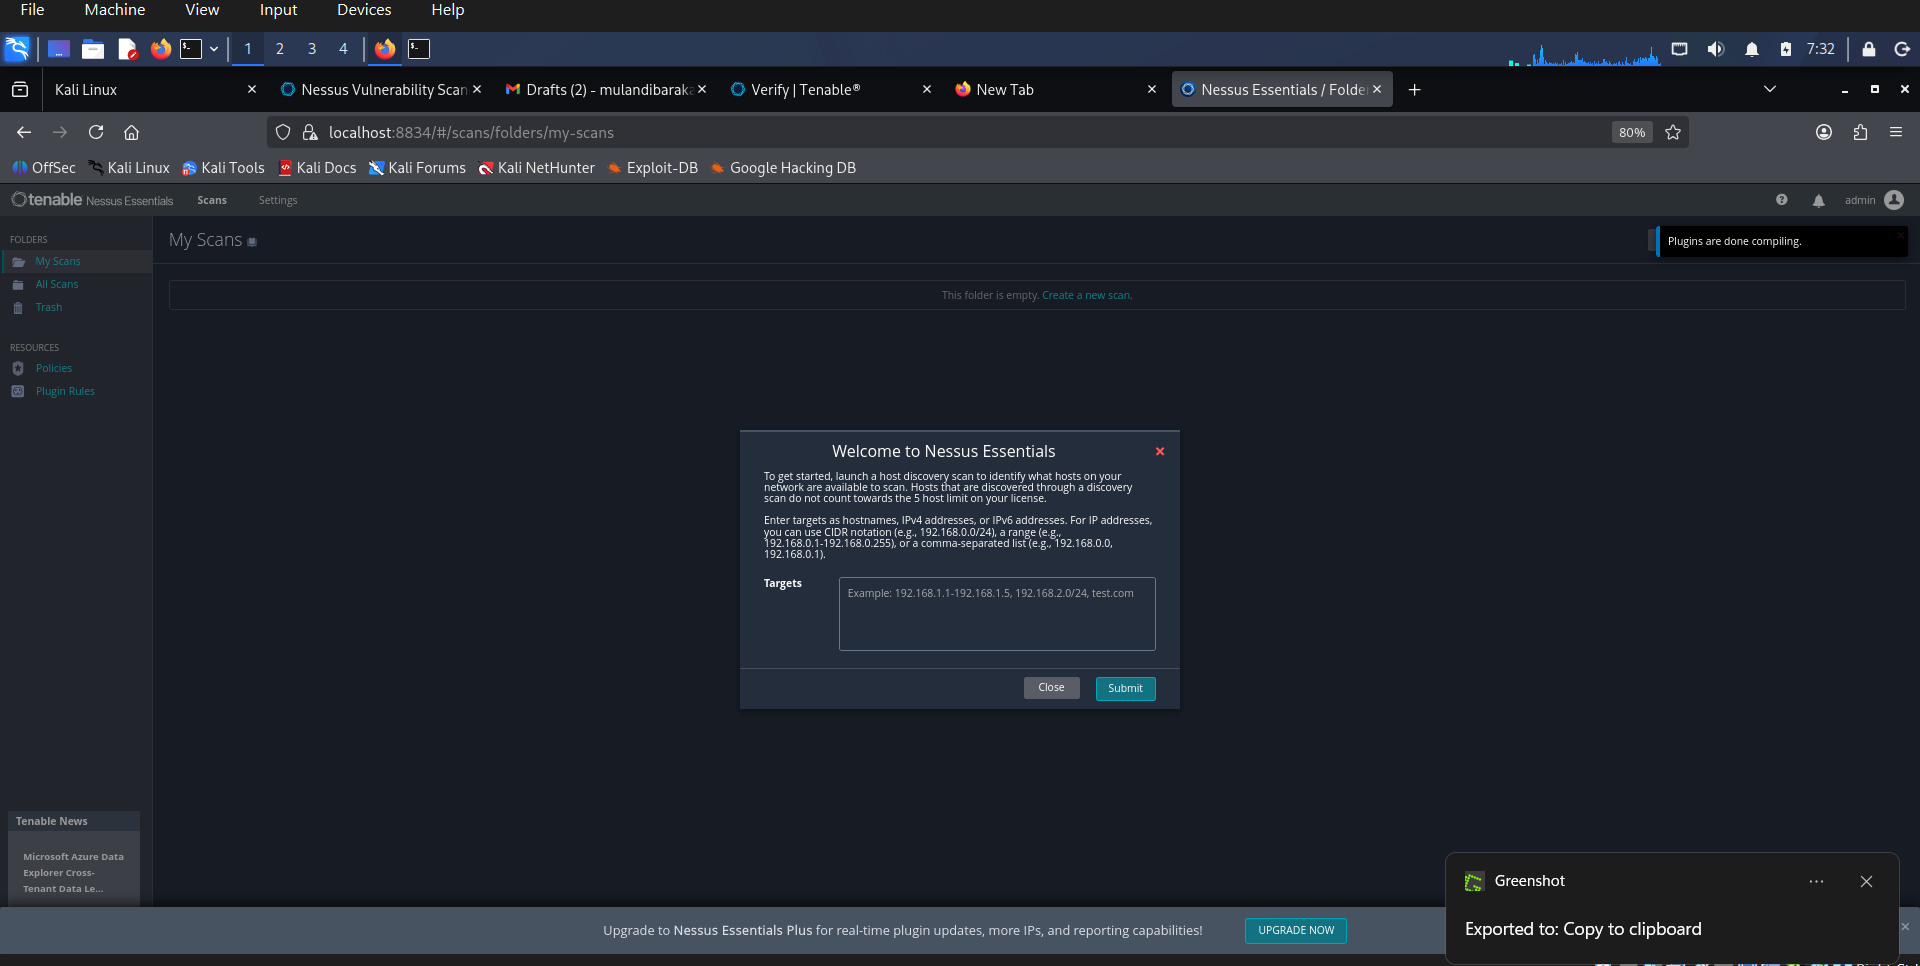The height and width of the screenshot is (966, 1920).
Task: Open the Devices menu
Action: (x=364, y=10)
